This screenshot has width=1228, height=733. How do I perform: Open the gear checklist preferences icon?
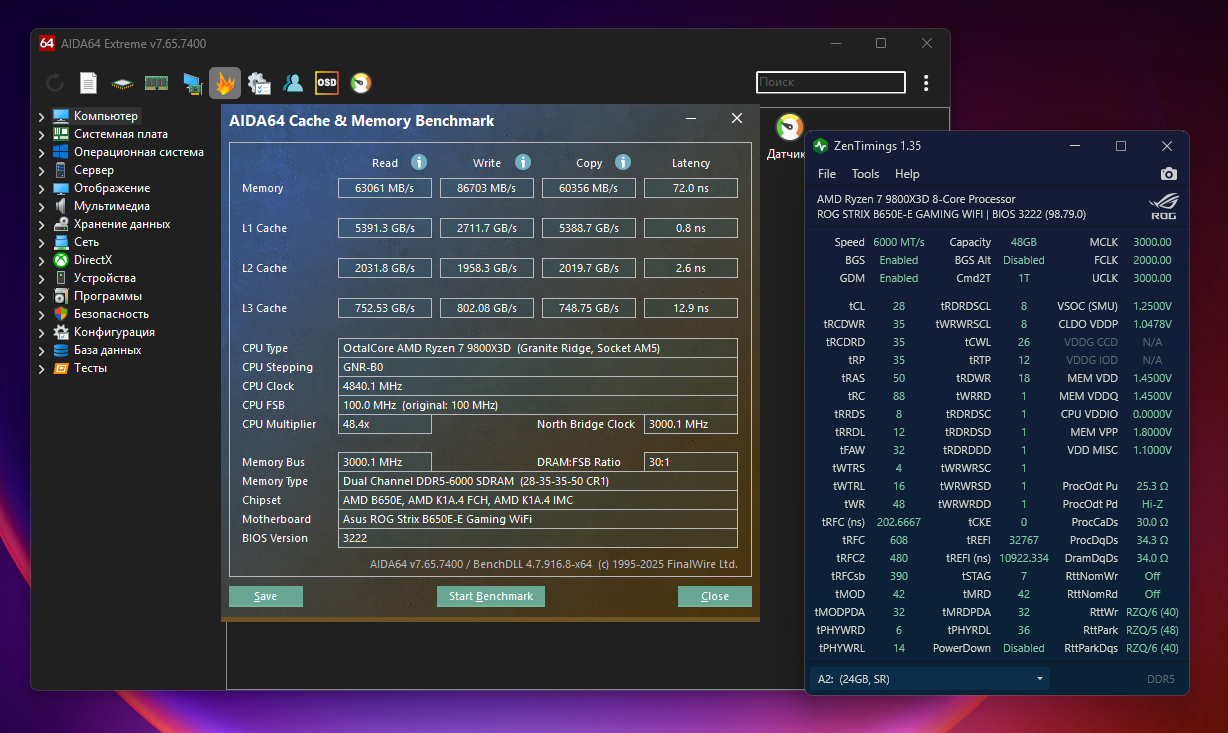point(259,83)
